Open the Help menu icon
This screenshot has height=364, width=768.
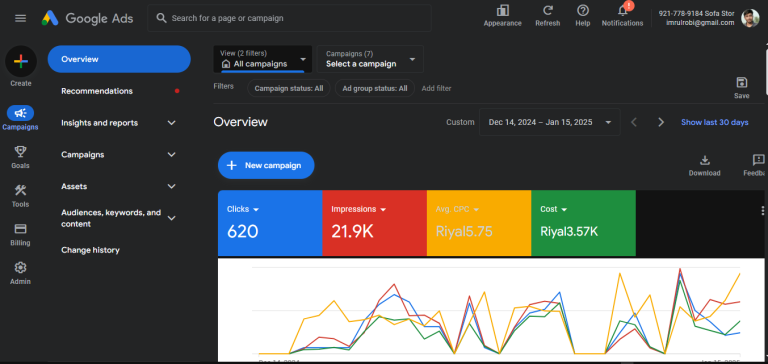pyautogui.click(x=583, y=15)
